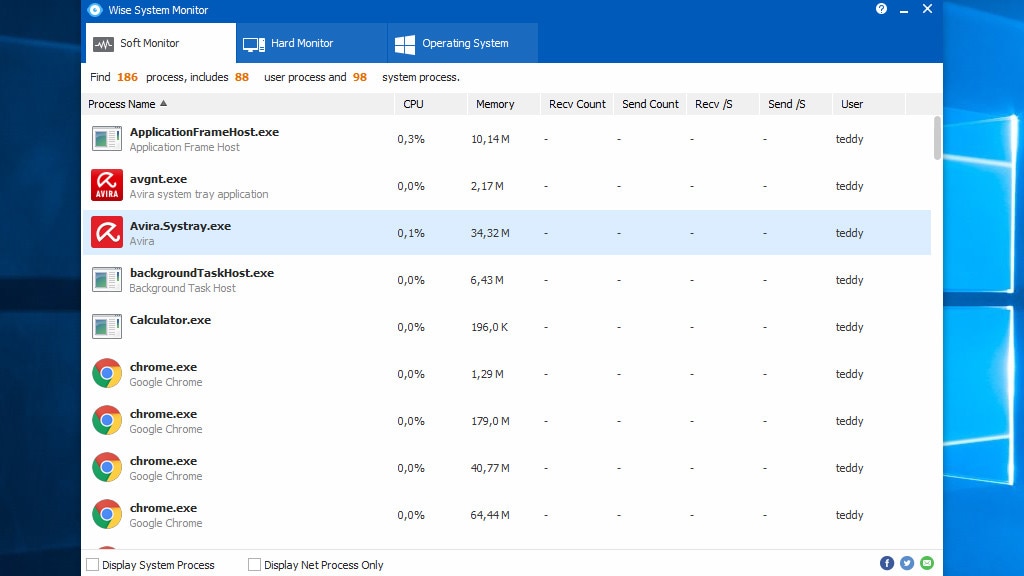Close the Wise System Monitor window
1024x576 pixels.
coord(927,8)
